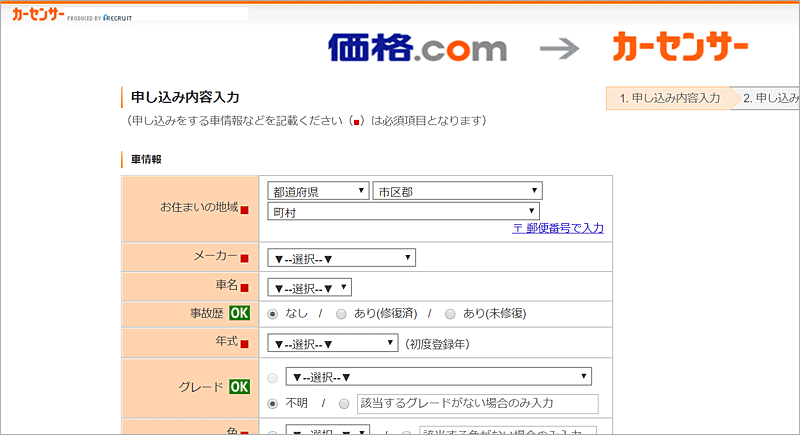Open the 年式 year dropdown
The height and width of the screenshot is (435, 800).
(x=333, y=343)
